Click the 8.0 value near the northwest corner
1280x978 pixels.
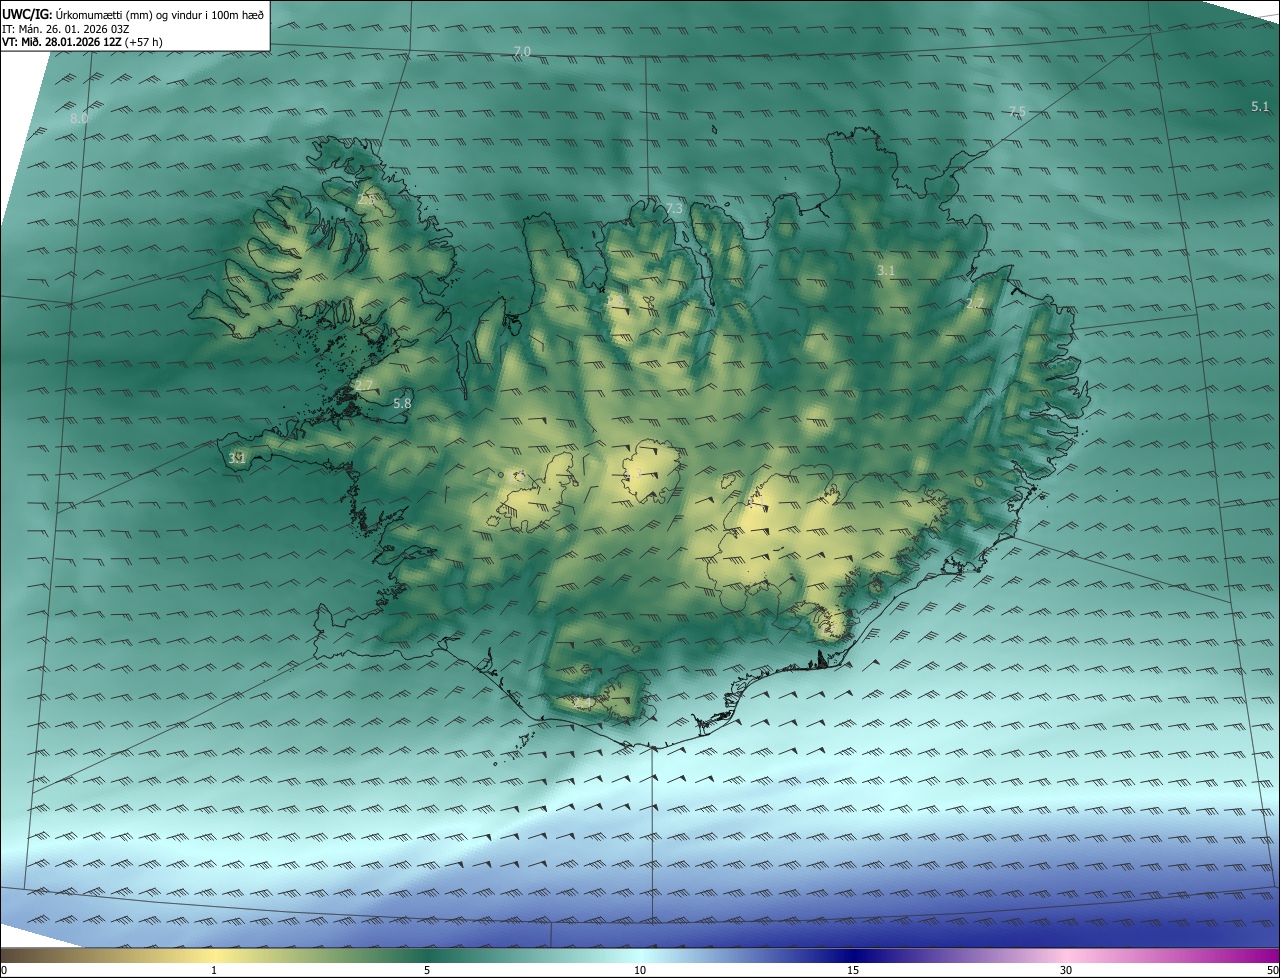click(x=79, y=119)
